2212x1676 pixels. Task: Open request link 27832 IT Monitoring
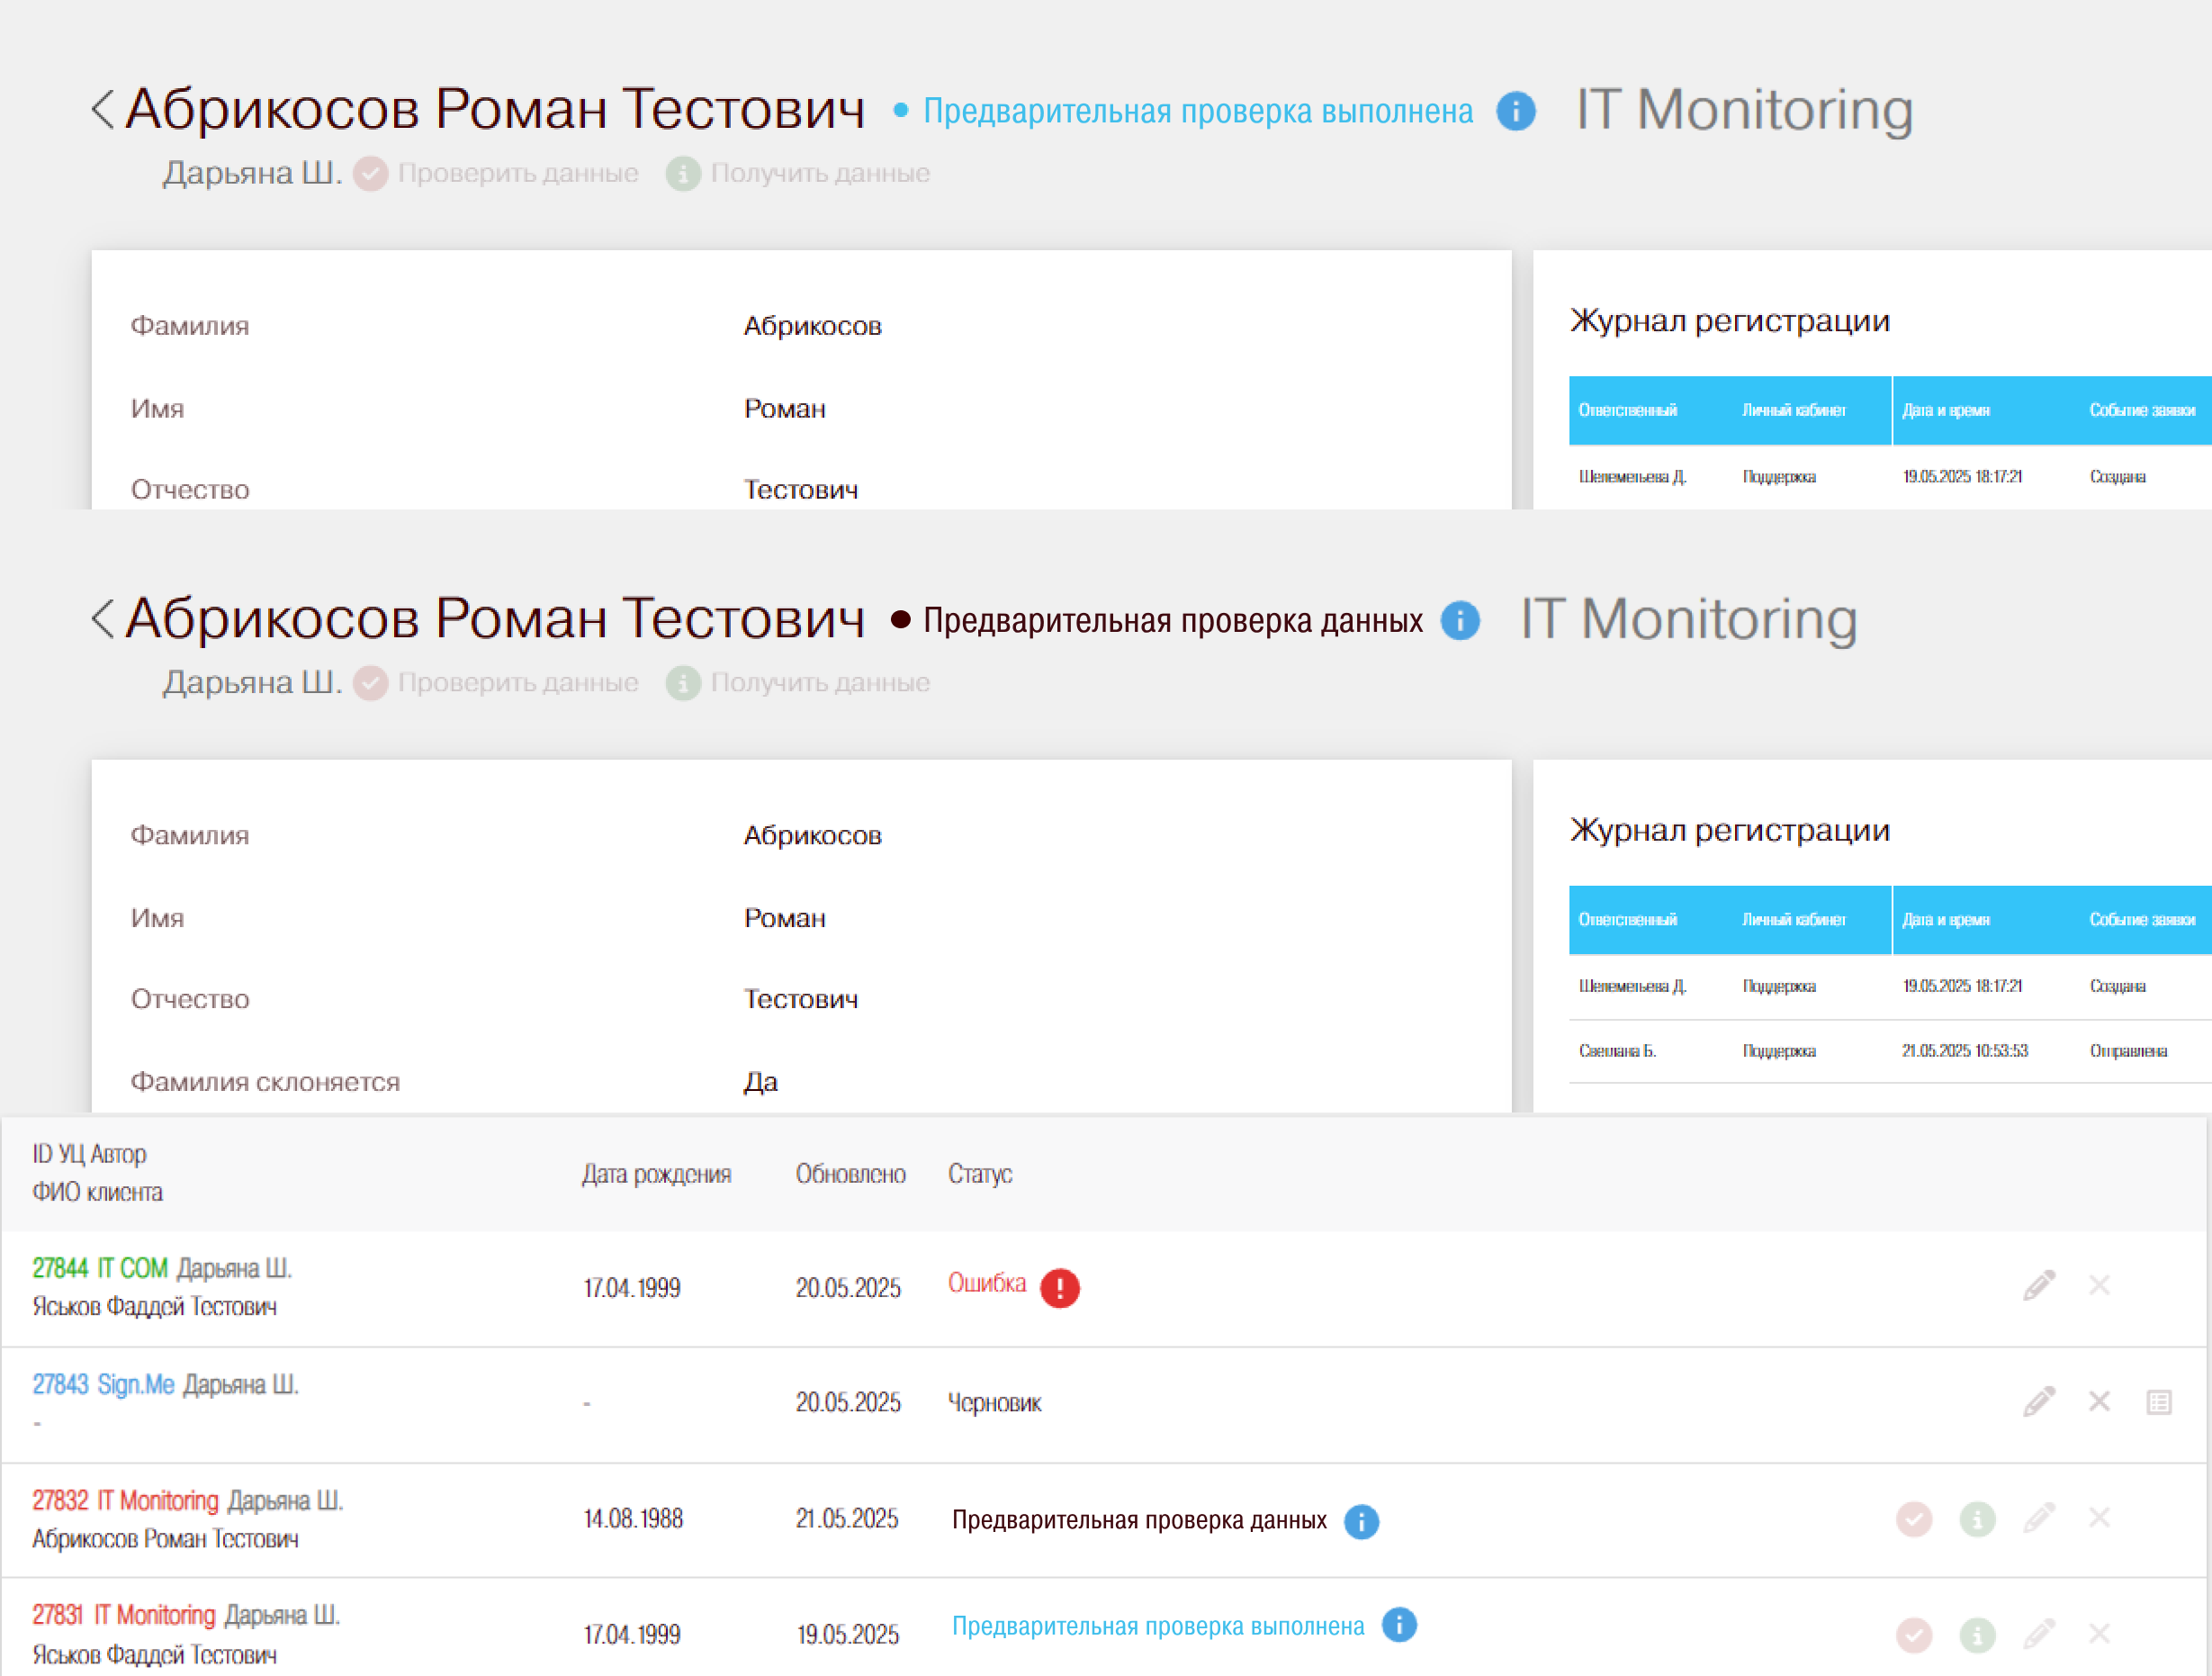pyautogui.click(x=125, y=1500)
